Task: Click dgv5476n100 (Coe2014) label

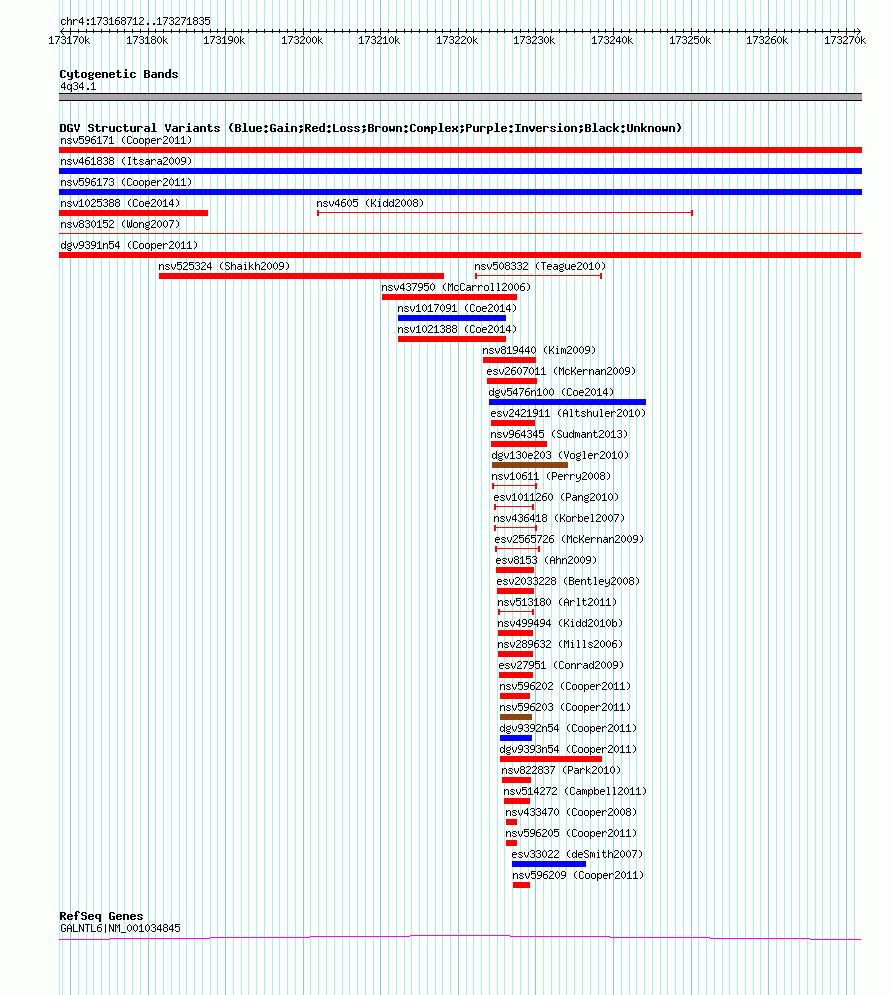Action: (551, 392)
